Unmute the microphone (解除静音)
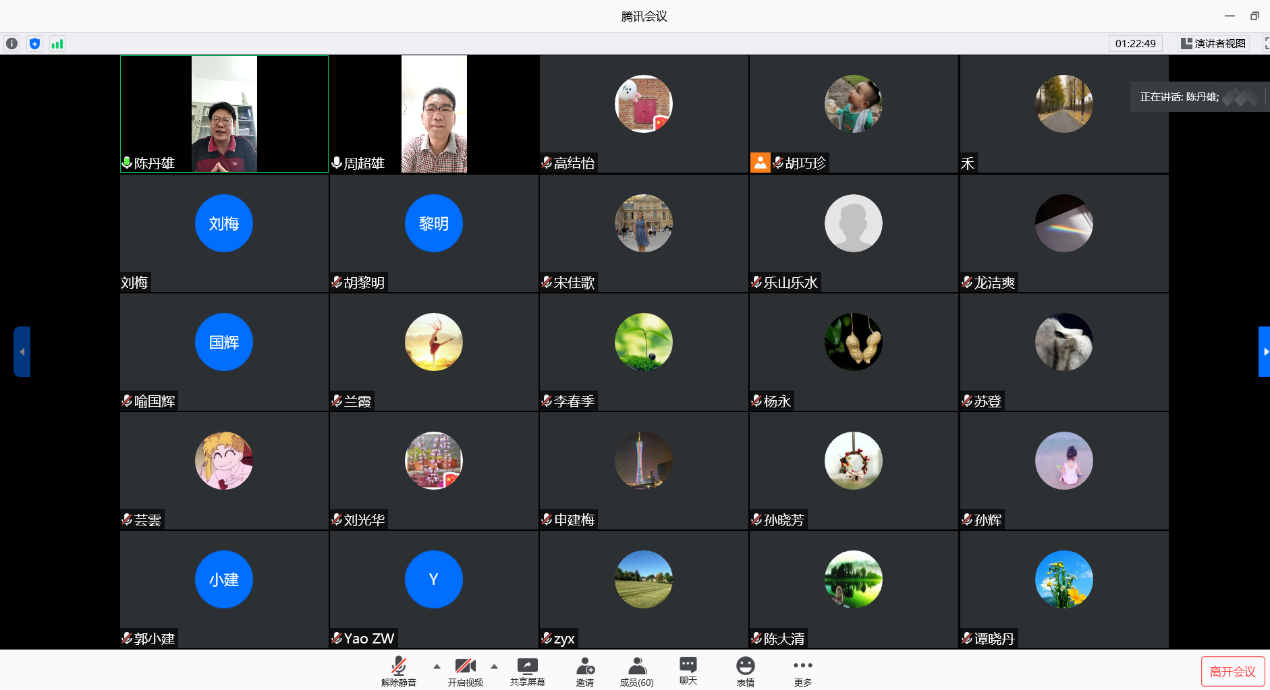 pyautogui.click(x=398, y=670)
